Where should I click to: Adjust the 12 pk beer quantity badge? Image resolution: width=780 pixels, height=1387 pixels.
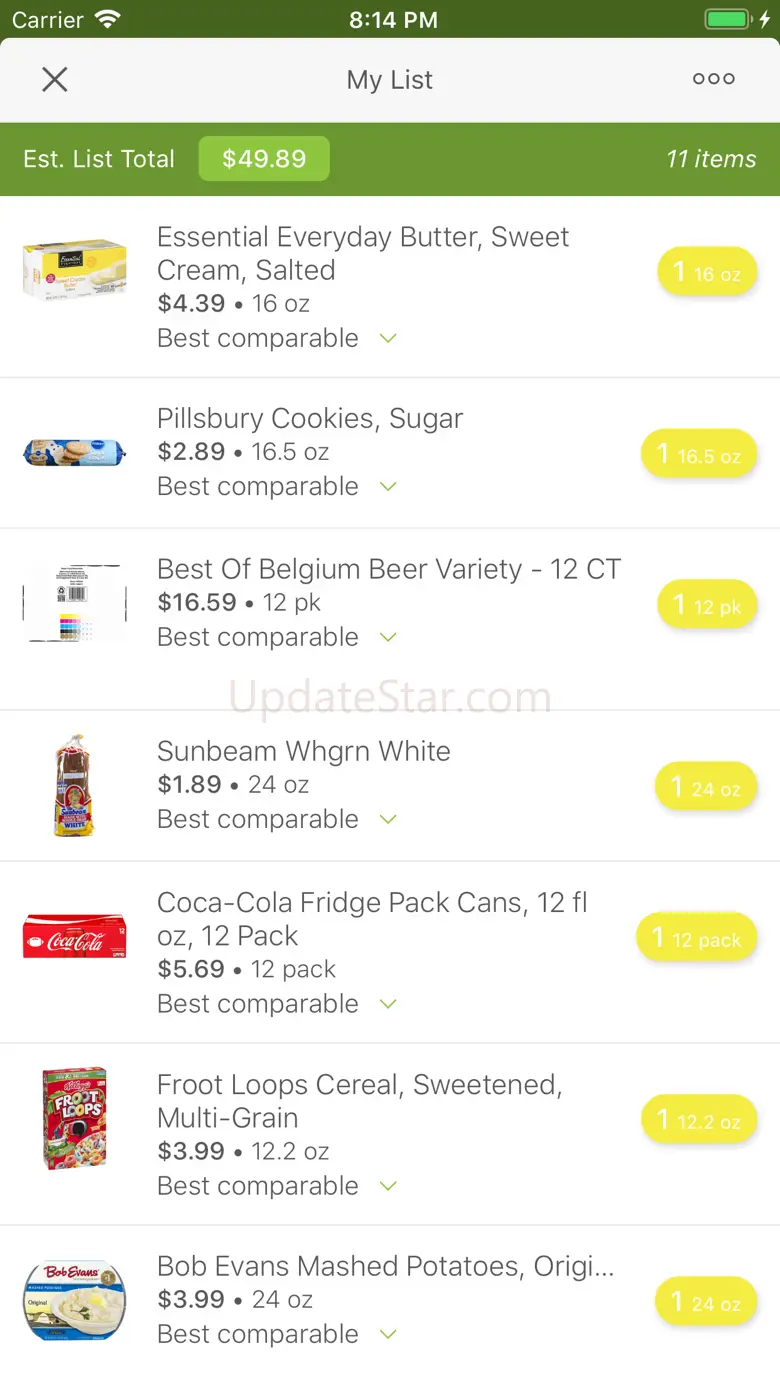point(707,605)
